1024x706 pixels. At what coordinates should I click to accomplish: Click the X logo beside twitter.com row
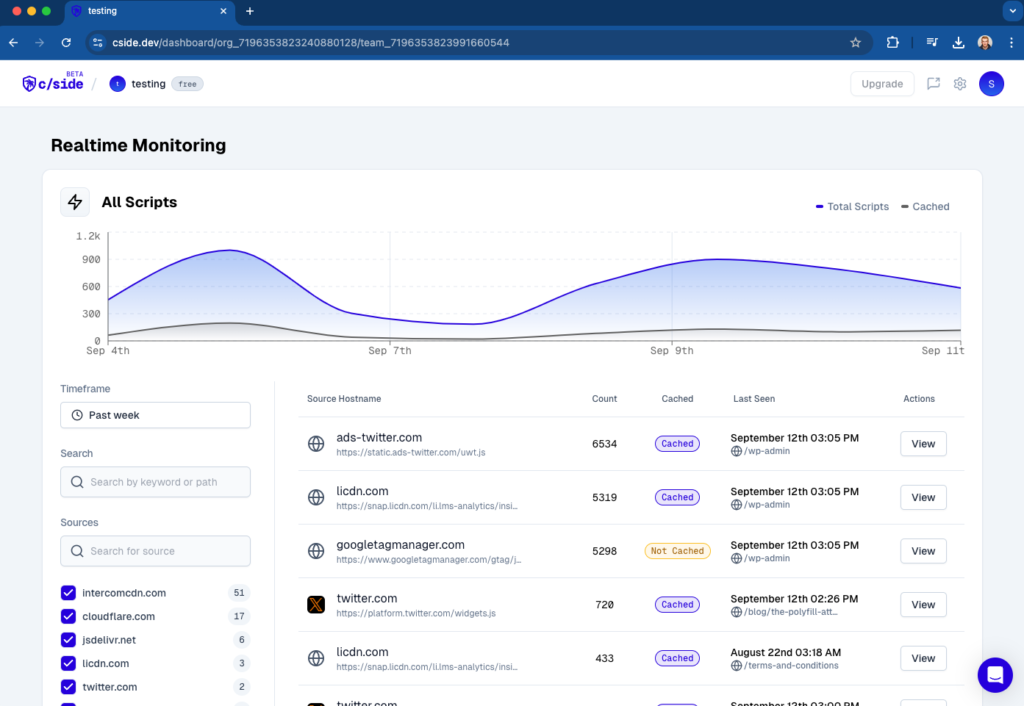tap(316, 605)
